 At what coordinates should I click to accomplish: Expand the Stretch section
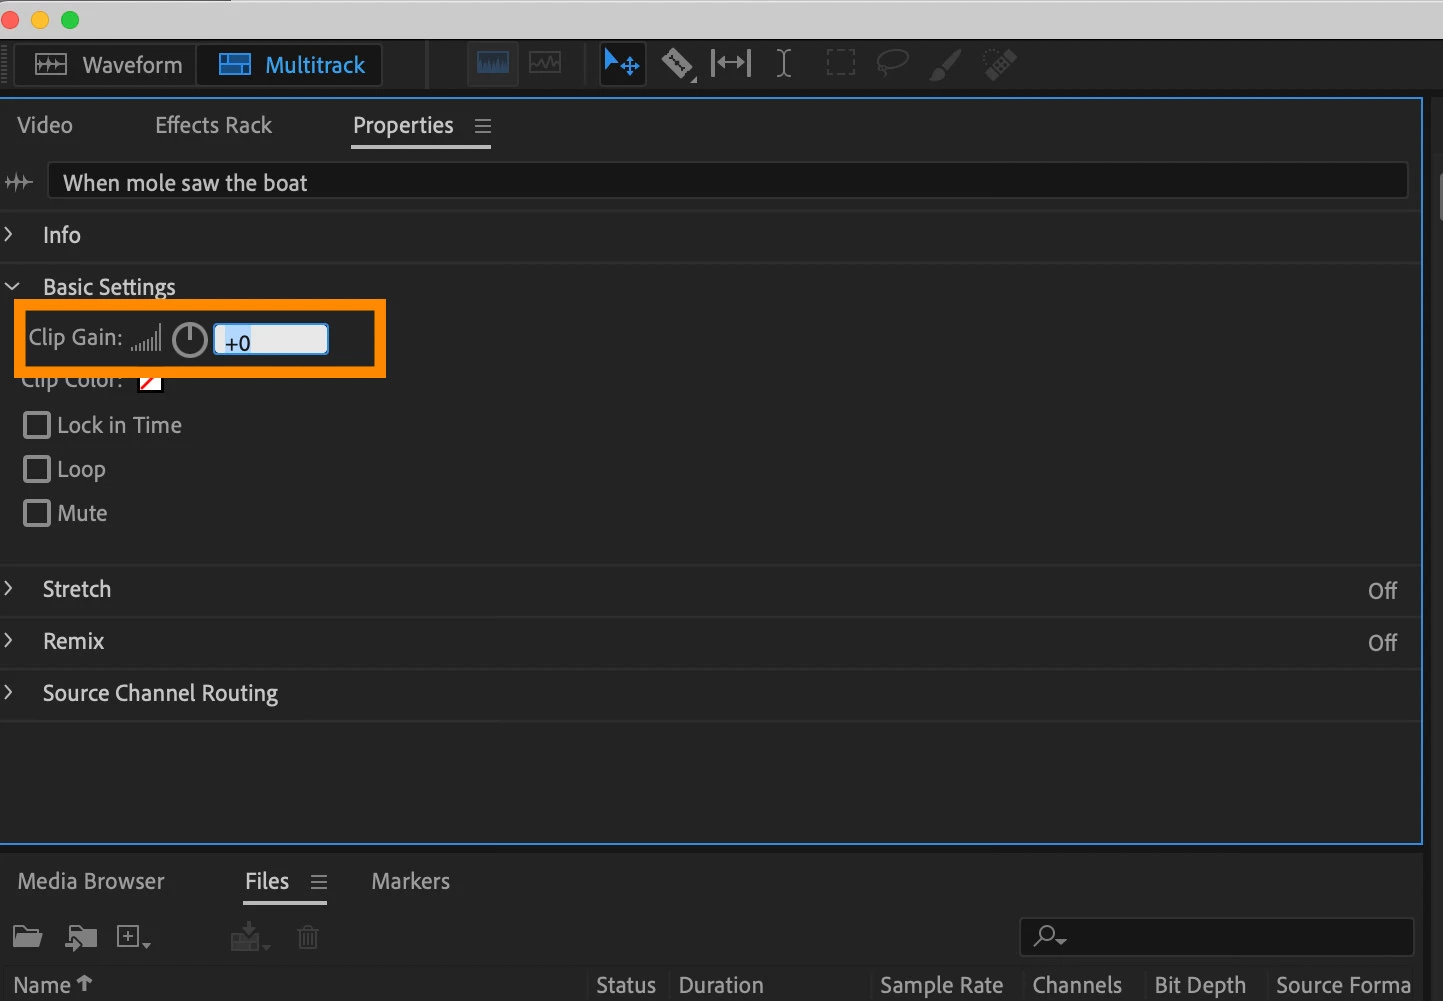(9, 588)
